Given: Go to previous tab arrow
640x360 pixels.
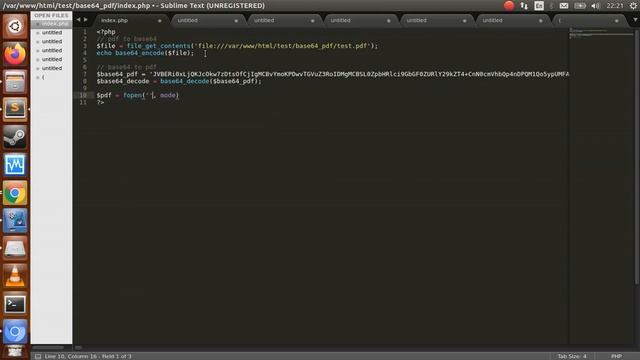Looking at the screenshot, I should 78,19.
